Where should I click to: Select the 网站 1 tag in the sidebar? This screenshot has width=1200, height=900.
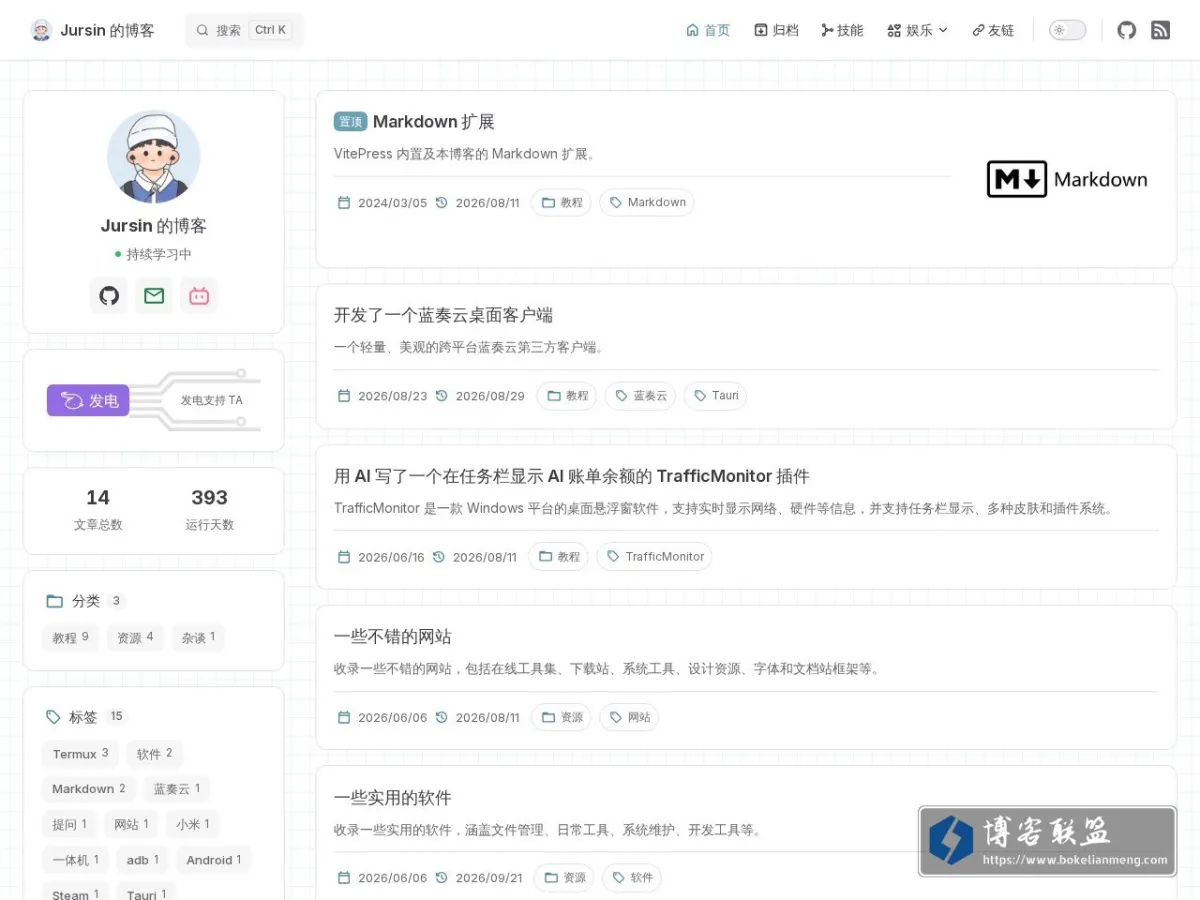132,824
